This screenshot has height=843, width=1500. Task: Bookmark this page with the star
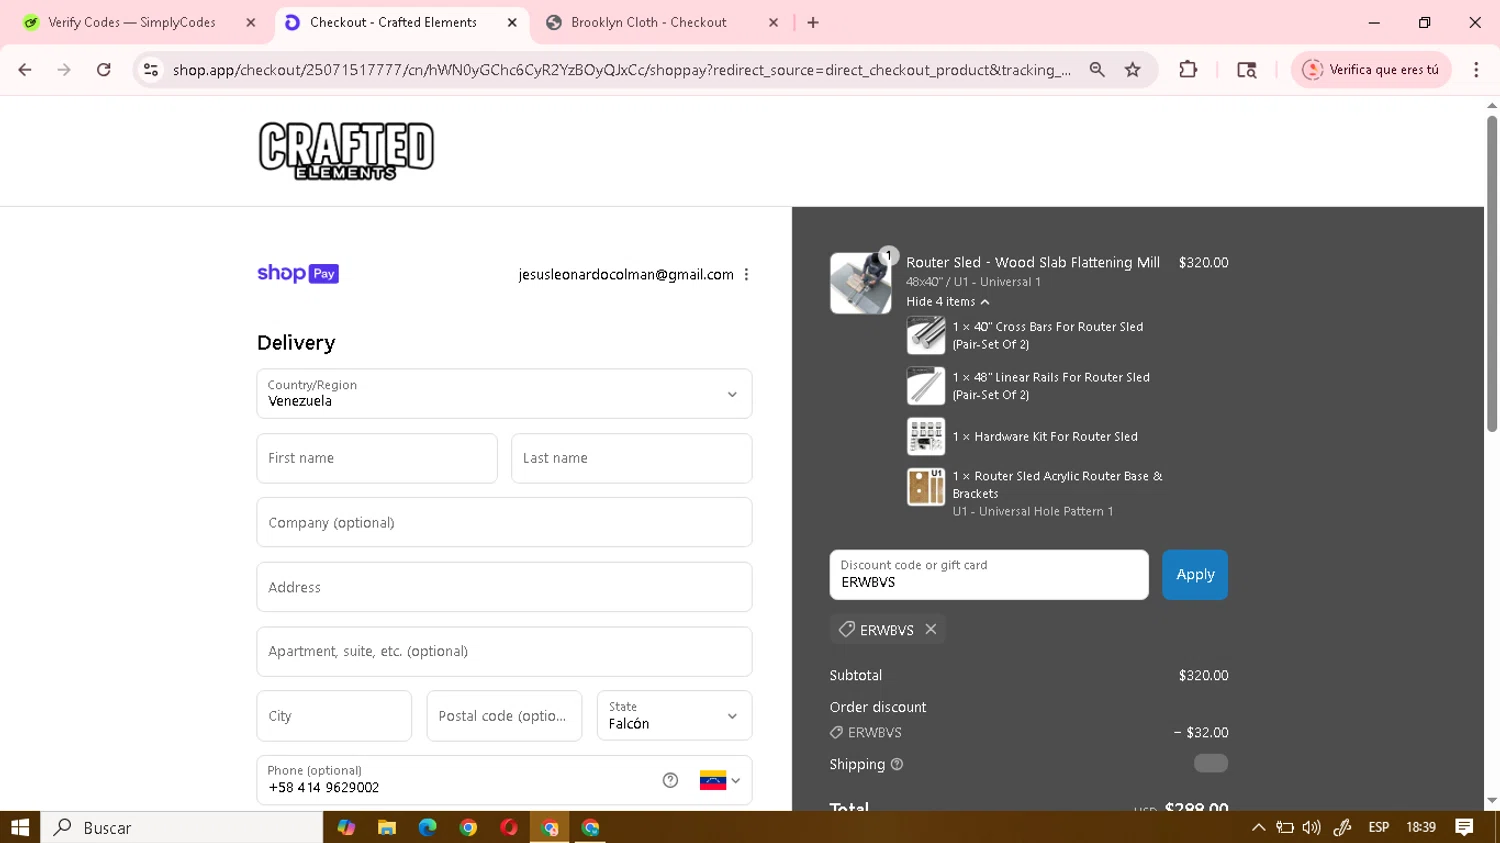[x=1133, y=70]
